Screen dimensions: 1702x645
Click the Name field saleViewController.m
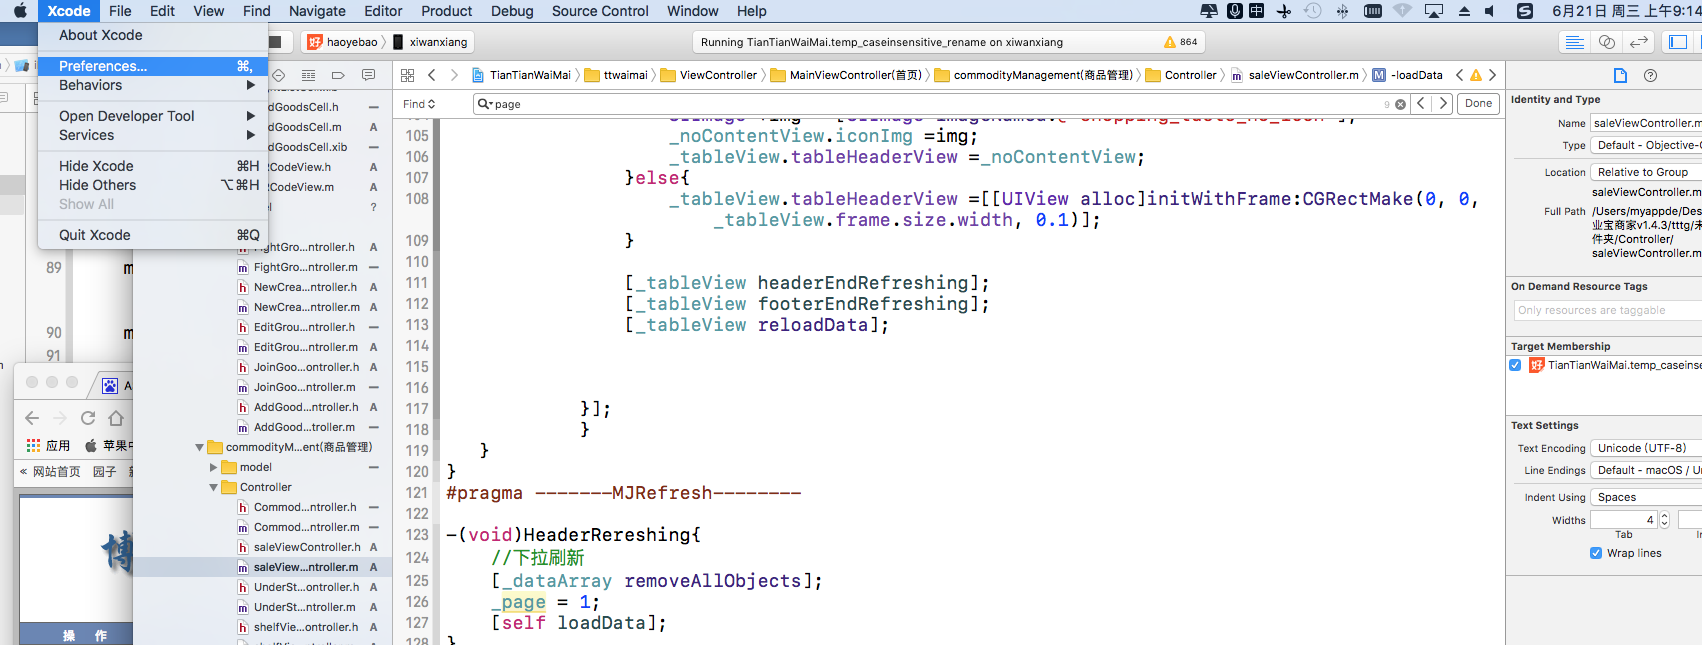[x=1646, y=123]
